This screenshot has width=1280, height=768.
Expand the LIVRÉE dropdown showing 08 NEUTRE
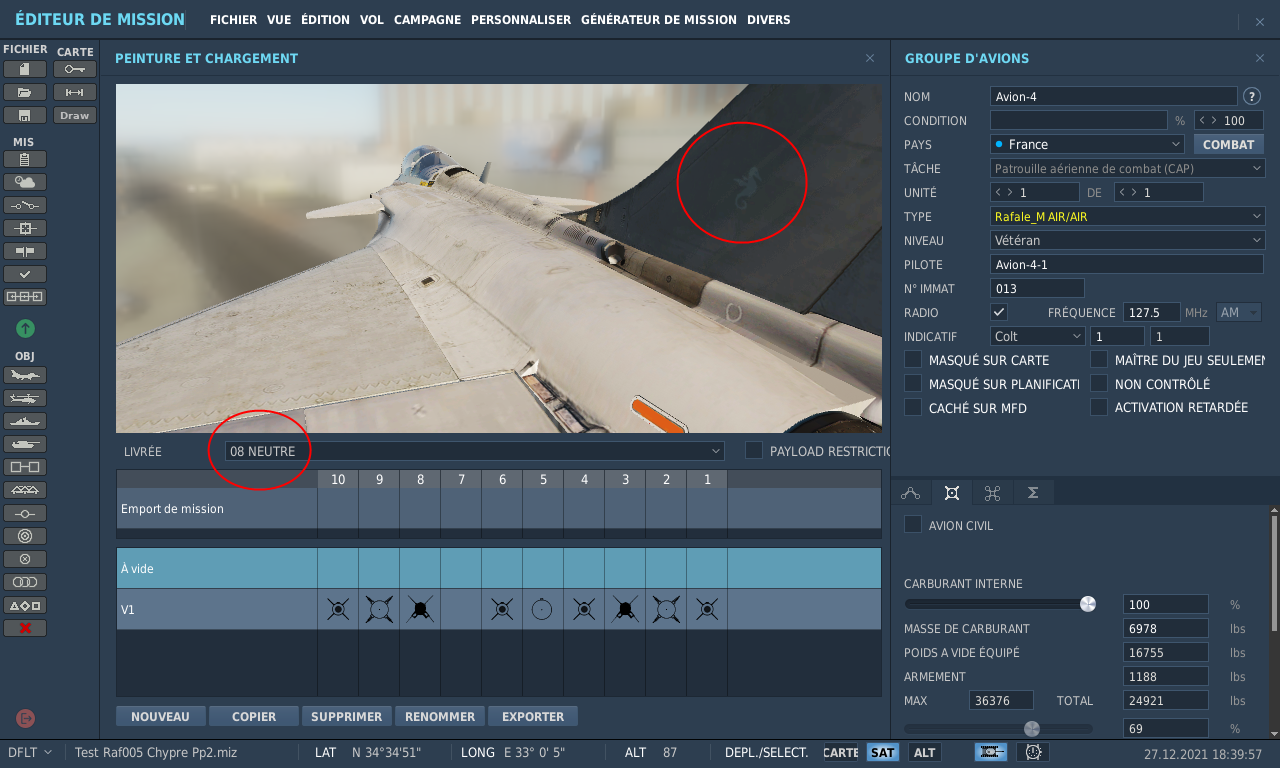[474, 451]
